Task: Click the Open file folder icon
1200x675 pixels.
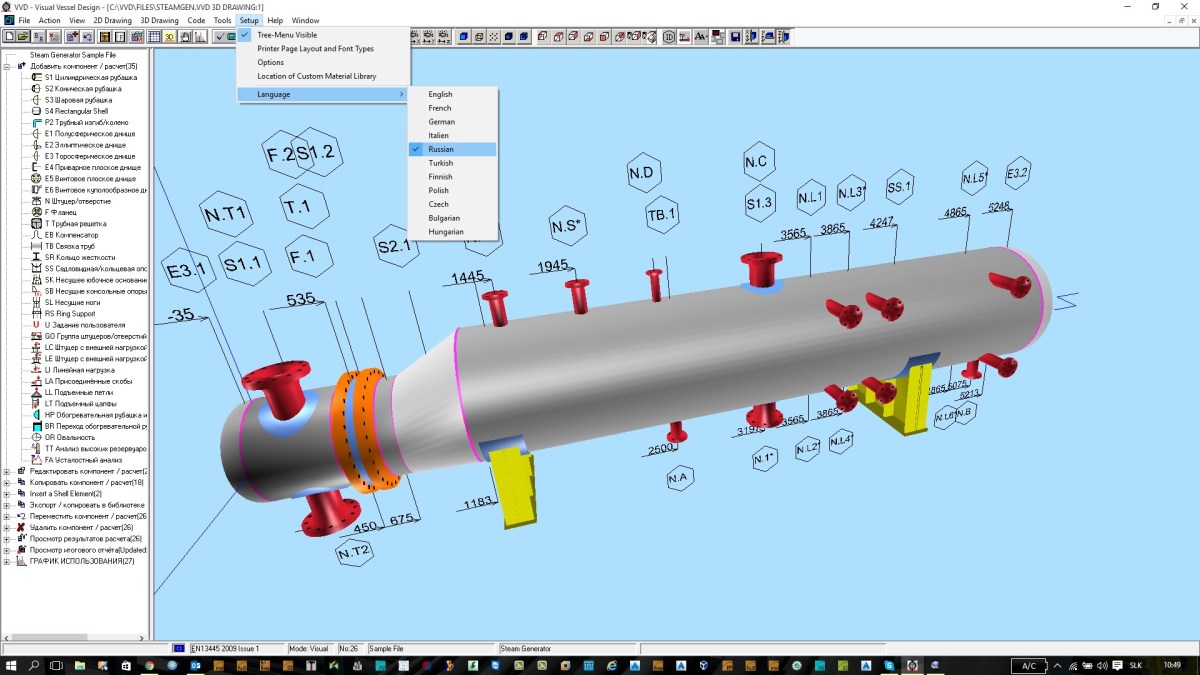Action: [22, 37]
